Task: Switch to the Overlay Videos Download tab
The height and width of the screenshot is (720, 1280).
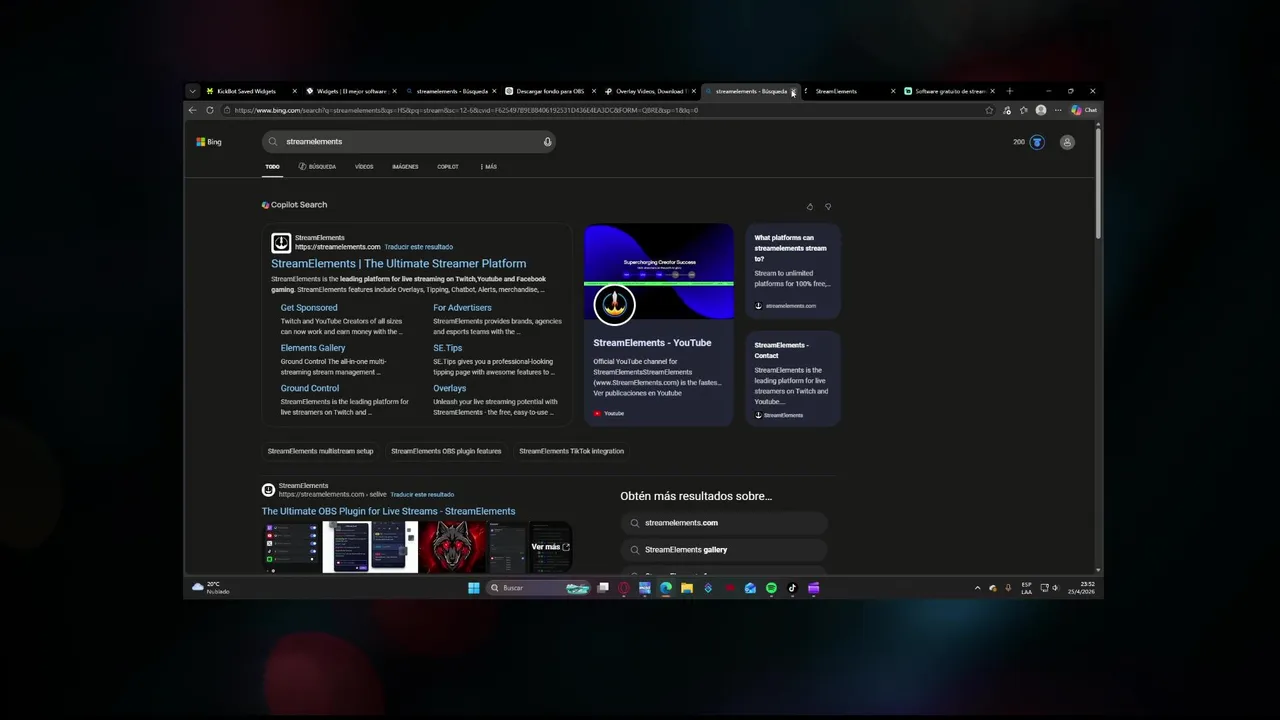Action: coord(649,91)
